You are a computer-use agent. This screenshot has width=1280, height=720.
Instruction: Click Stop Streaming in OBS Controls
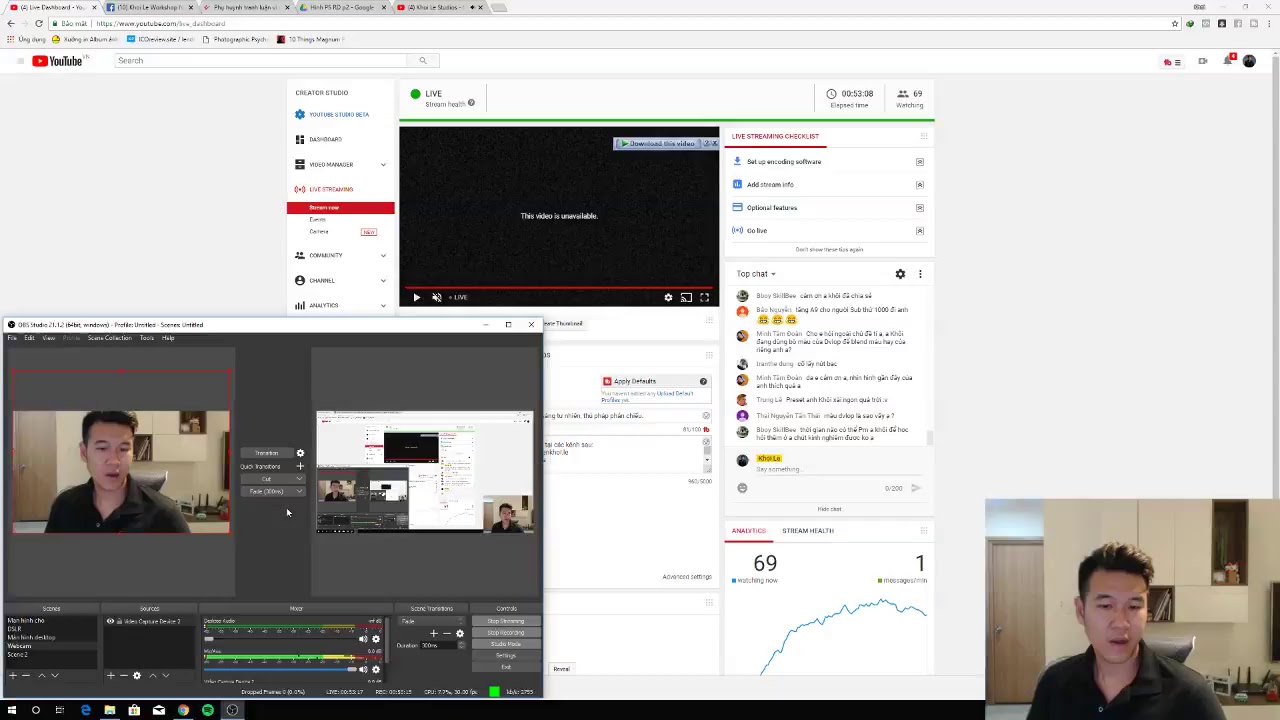point(506,622)
